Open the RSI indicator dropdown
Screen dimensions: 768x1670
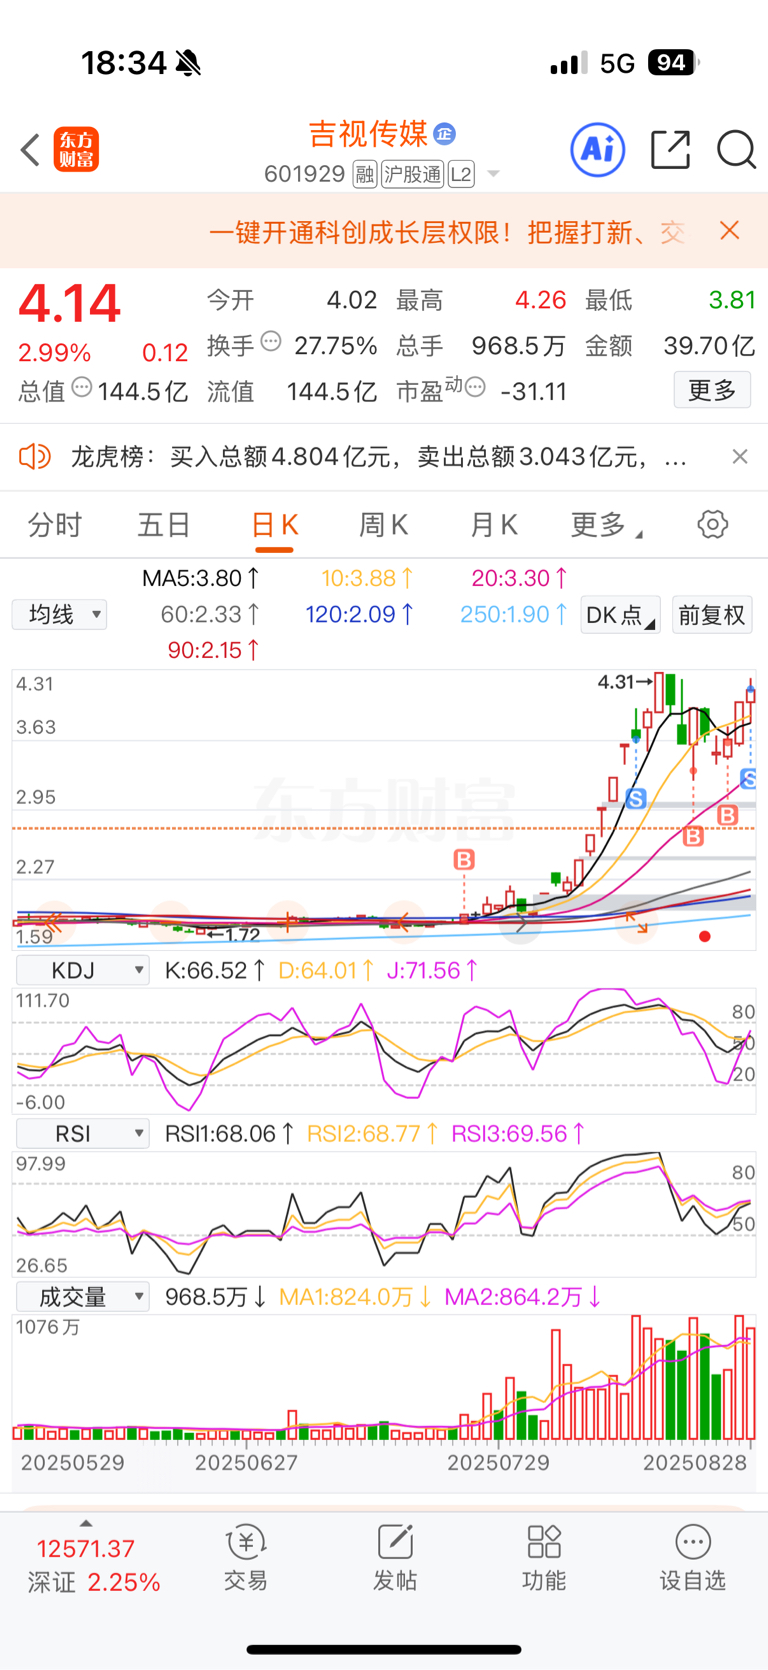tap(83, 1134)
